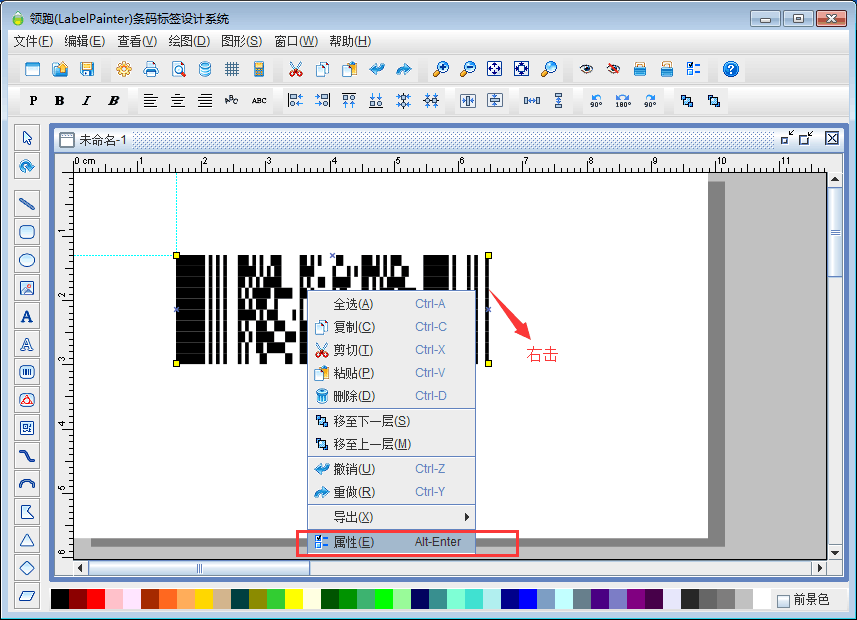Click the eye show icon in toolbar
This screenshot has height=620, width=857.
(586, 69)
